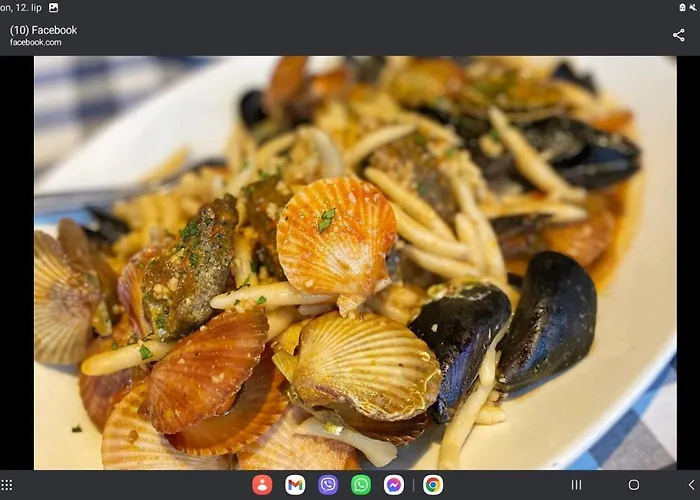Open WhatsApp from the taskbar
This screenshot has height=500, width=700.
pos(361,485)
